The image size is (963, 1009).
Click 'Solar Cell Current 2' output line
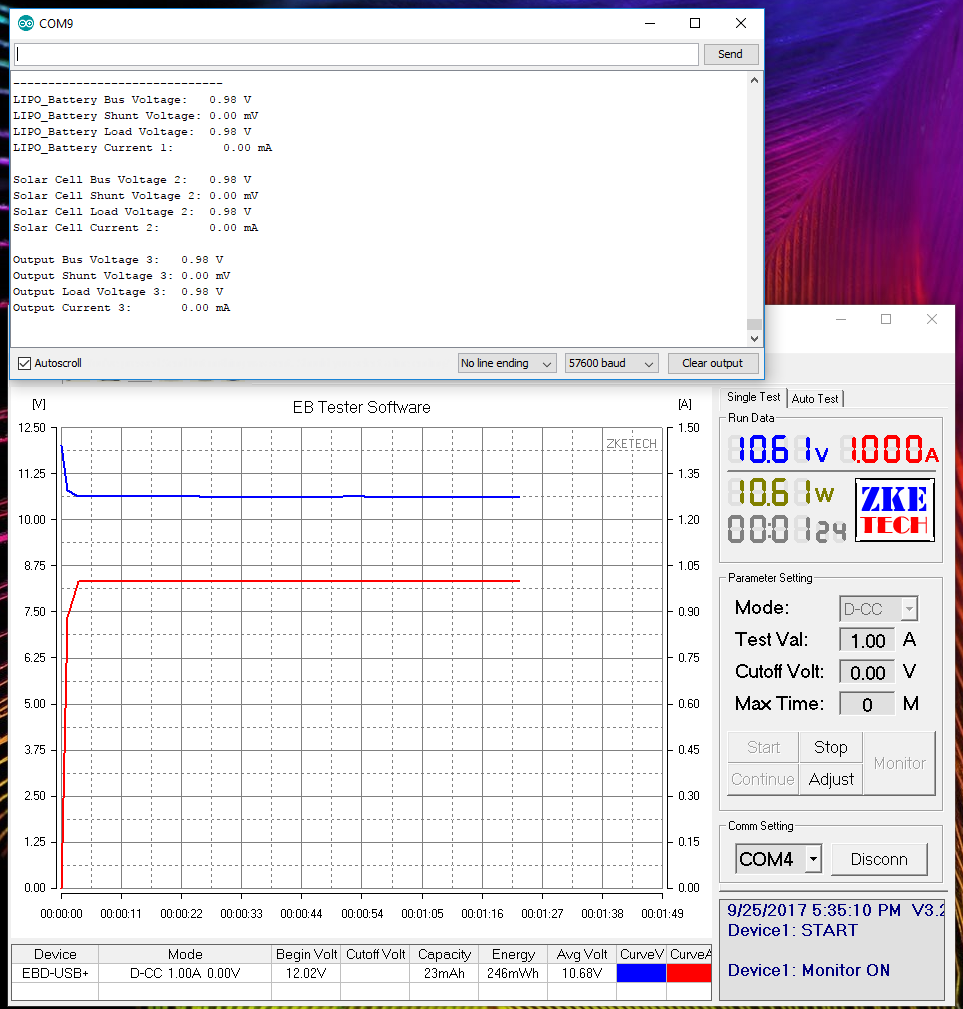pos(135,228)
